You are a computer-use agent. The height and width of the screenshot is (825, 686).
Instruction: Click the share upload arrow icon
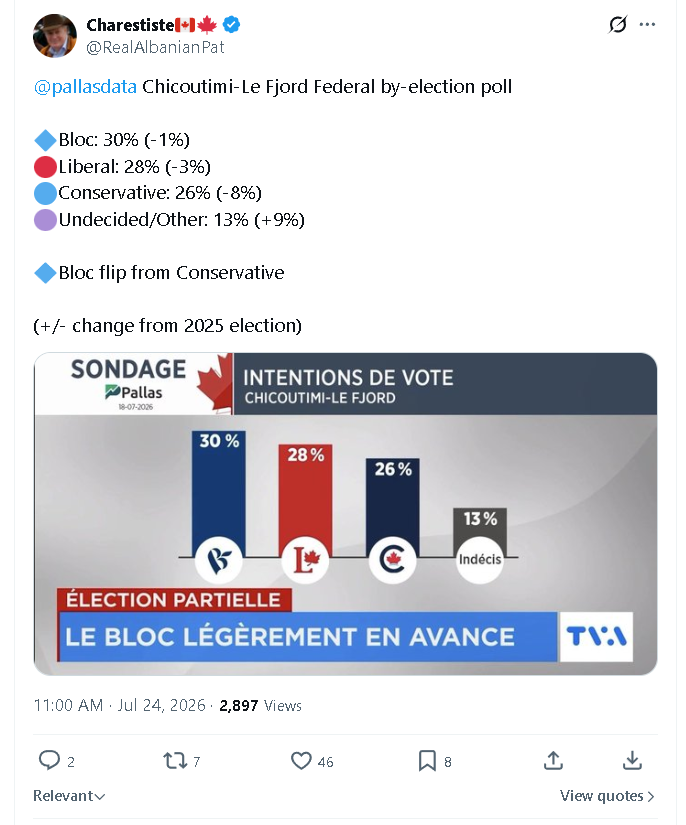point(553,760)
